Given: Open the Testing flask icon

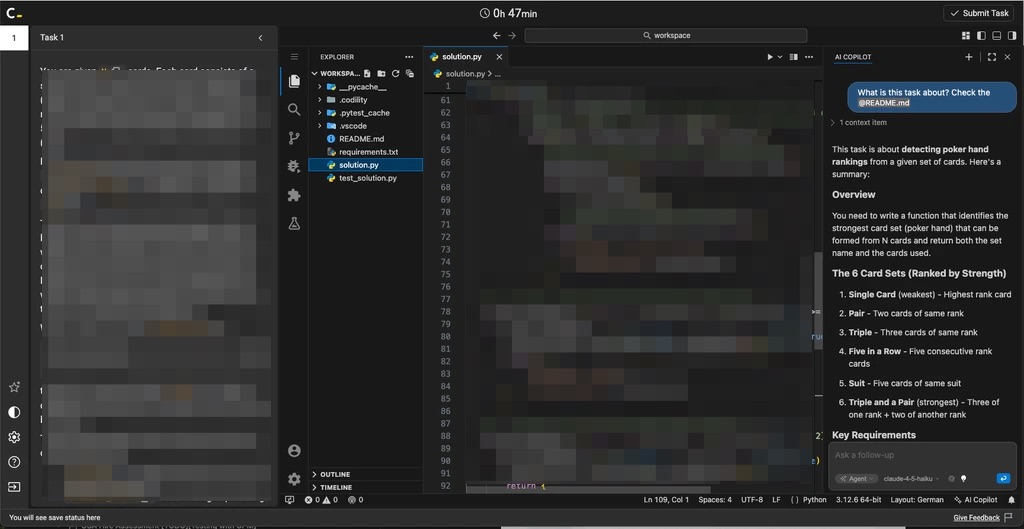Looking at the screenshot, I should pyautogui.click(x=294, y=223).
